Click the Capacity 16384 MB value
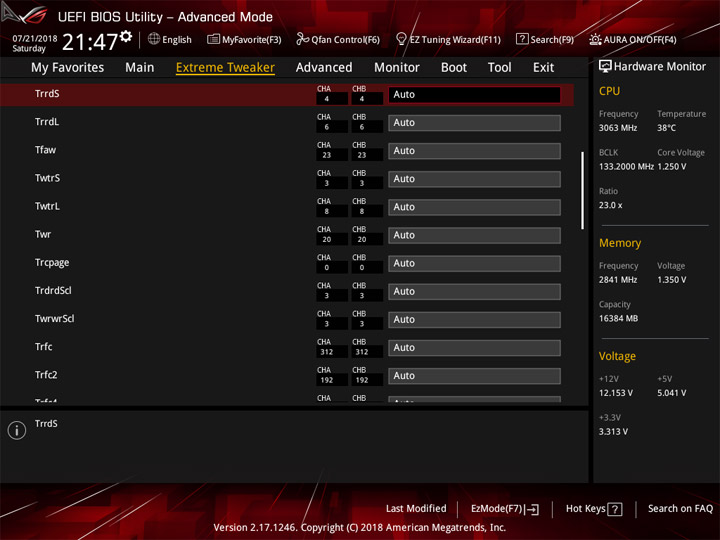Screen dimensions: 720x540 (x=619, y=319)
